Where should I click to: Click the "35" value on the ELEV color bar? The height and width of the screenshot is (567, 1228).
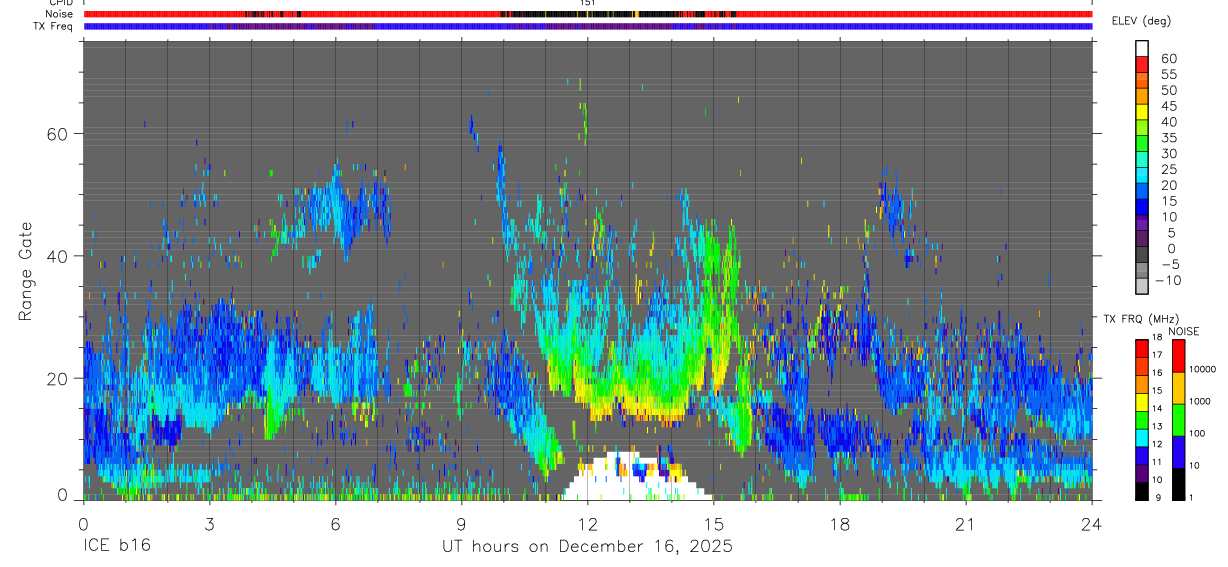(x=1169, y=138)
